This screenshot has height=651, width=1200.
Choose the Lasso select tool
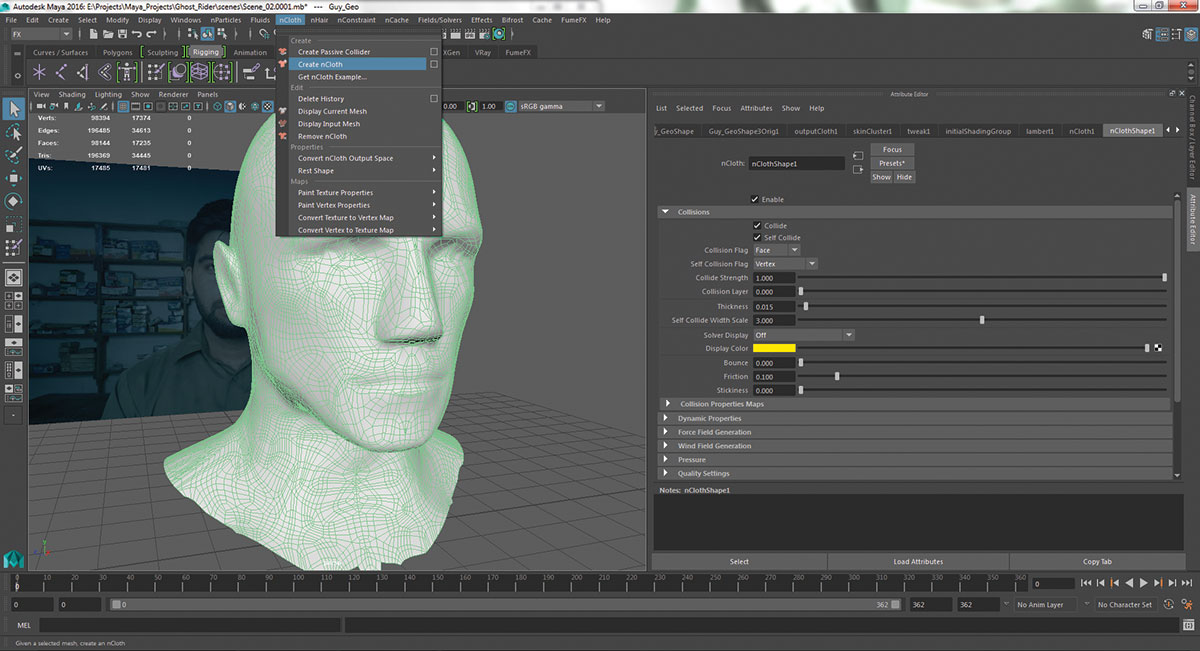click(x=14, y=132)
